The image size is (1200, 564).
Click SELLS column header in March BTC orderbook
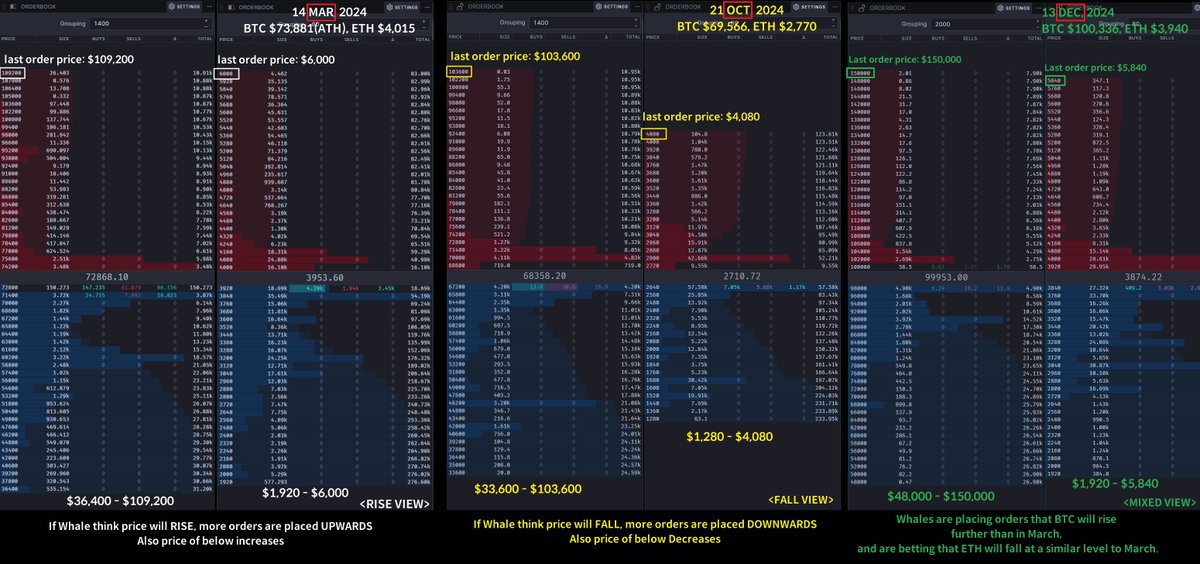click(x=133, y=38)
